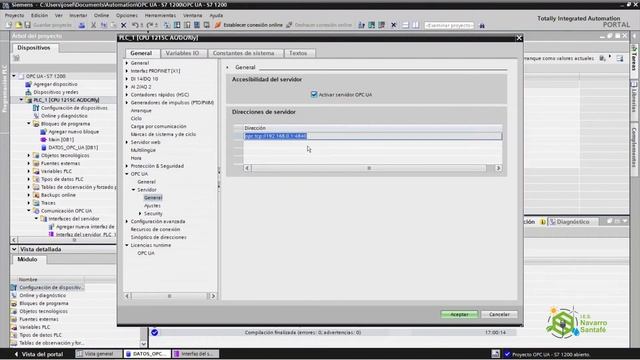Switch to Vista general taskbar tab
The image size is (640, 360).
click(x=98, y=354)
